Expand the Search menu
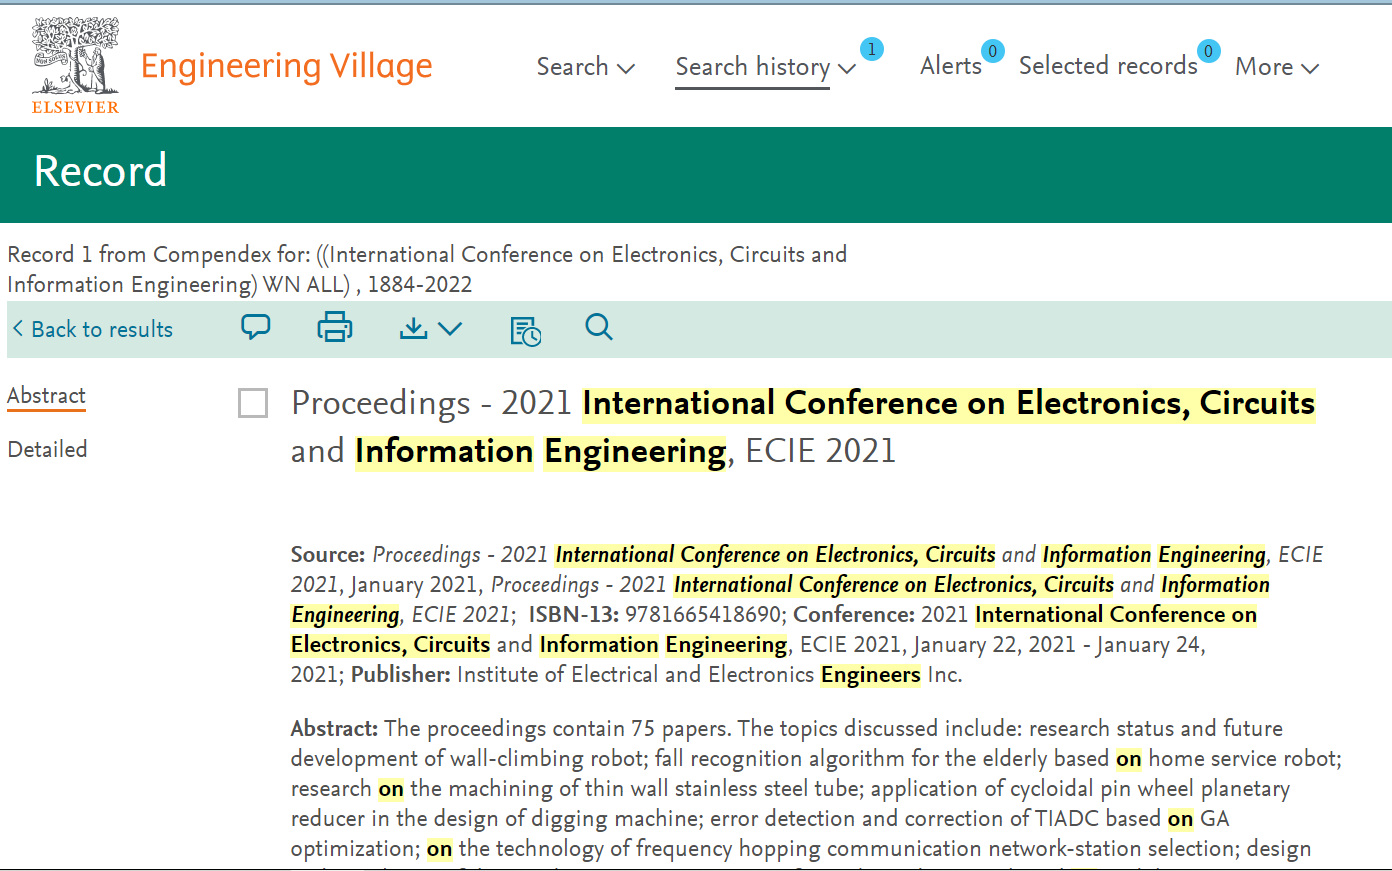1392x871 pixels. [x=585, y=67]
